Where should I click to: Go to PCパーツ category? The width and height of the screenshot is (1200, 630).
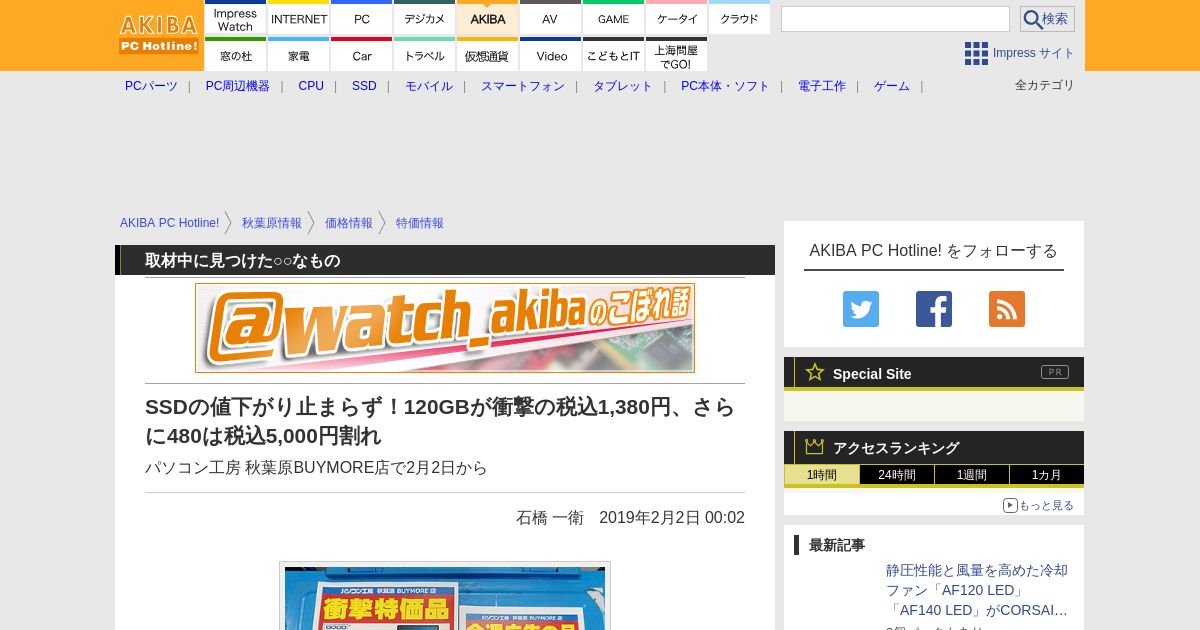point(151,86)
